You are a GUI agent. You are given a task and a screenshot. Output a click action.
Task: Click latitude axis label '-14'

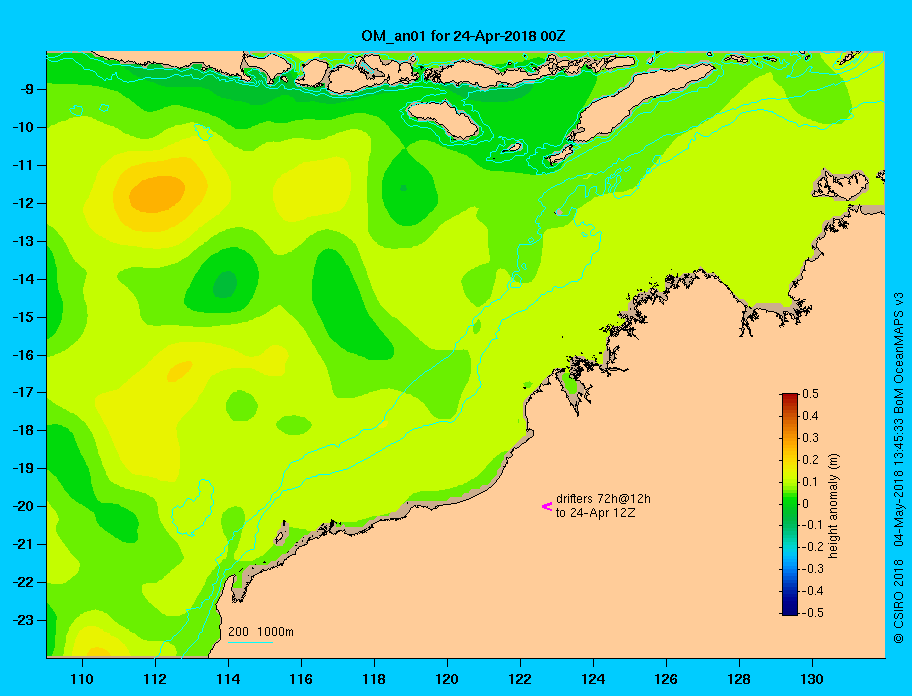22,280
